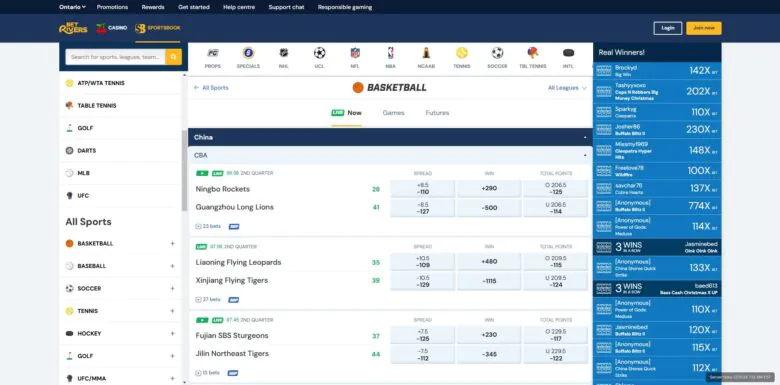The image size is (780, 385).
Task: Switch to the Games tab
Action: pyautogui.click(x=393, y=113)
